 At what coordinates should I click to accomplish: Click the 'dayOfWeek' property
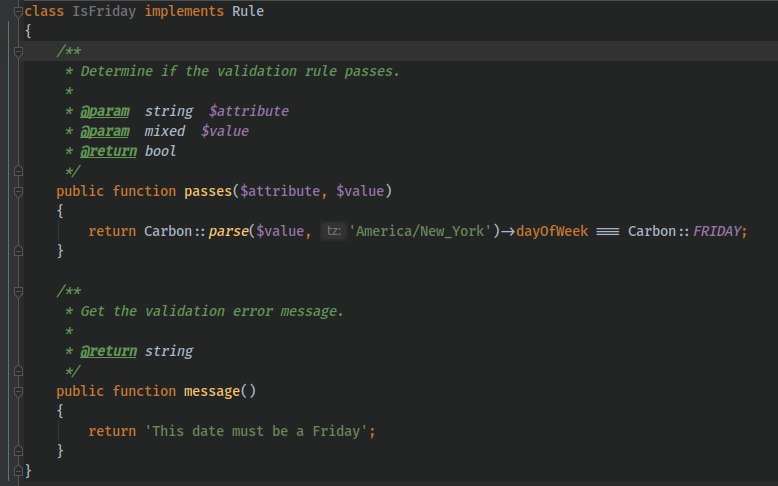coord(552,231)
